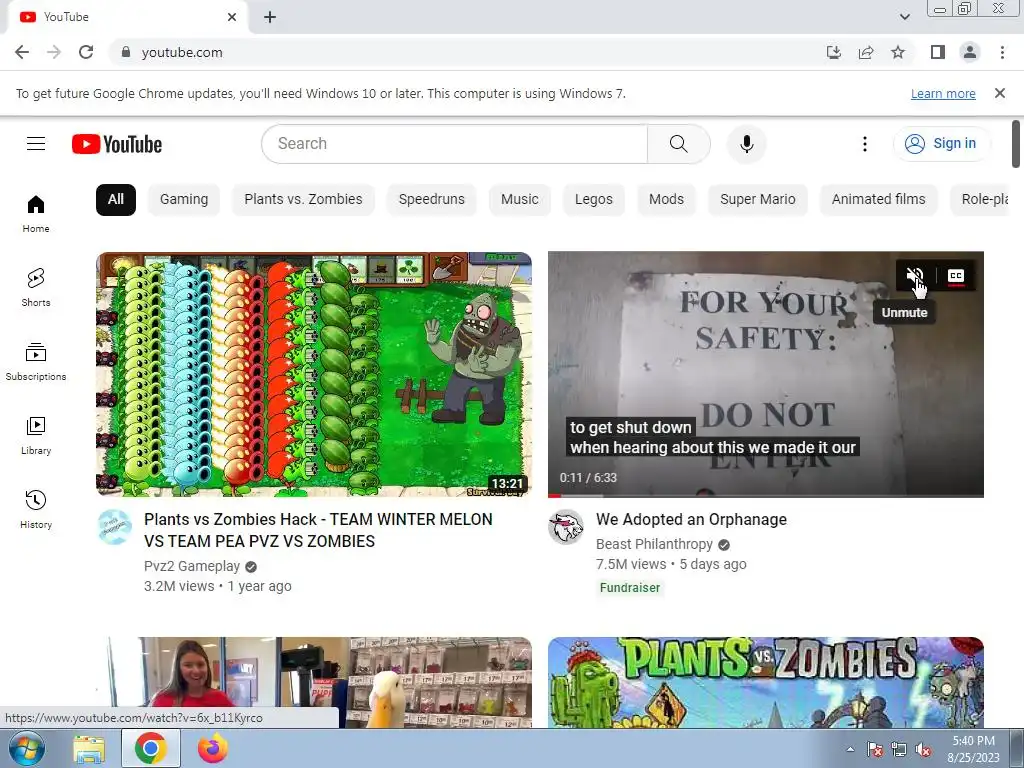1024x768 pixels.
Task: Reload the YouTube page
Action: click(x=86, y=52)
